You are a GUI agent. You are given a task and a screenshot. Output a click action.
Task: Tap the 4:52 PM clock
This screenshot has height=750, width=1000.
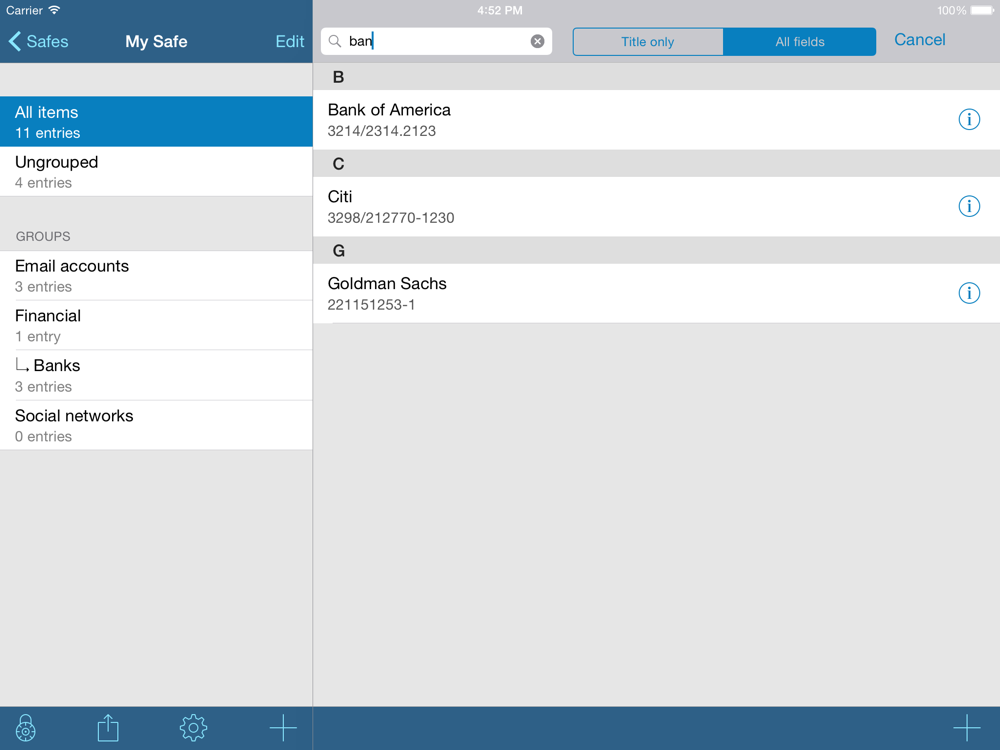coord(500,10)
